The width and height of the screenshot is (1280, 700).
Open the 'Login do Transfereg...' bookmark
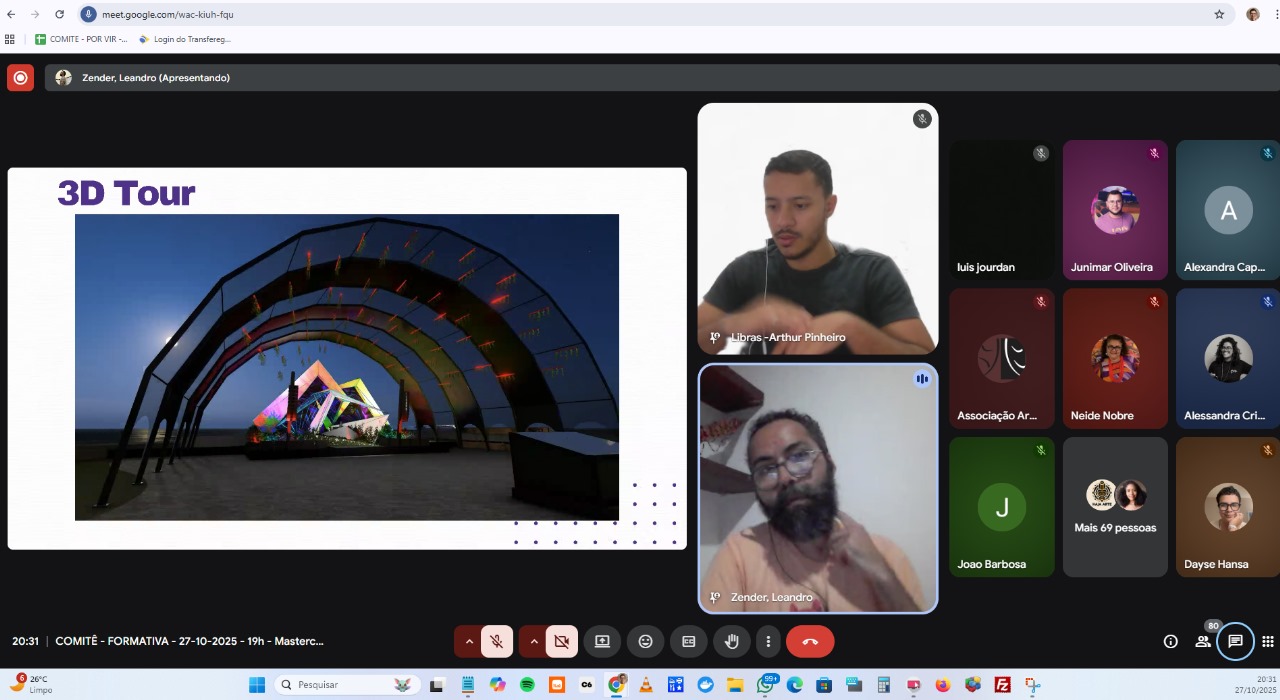coord(185,39)
